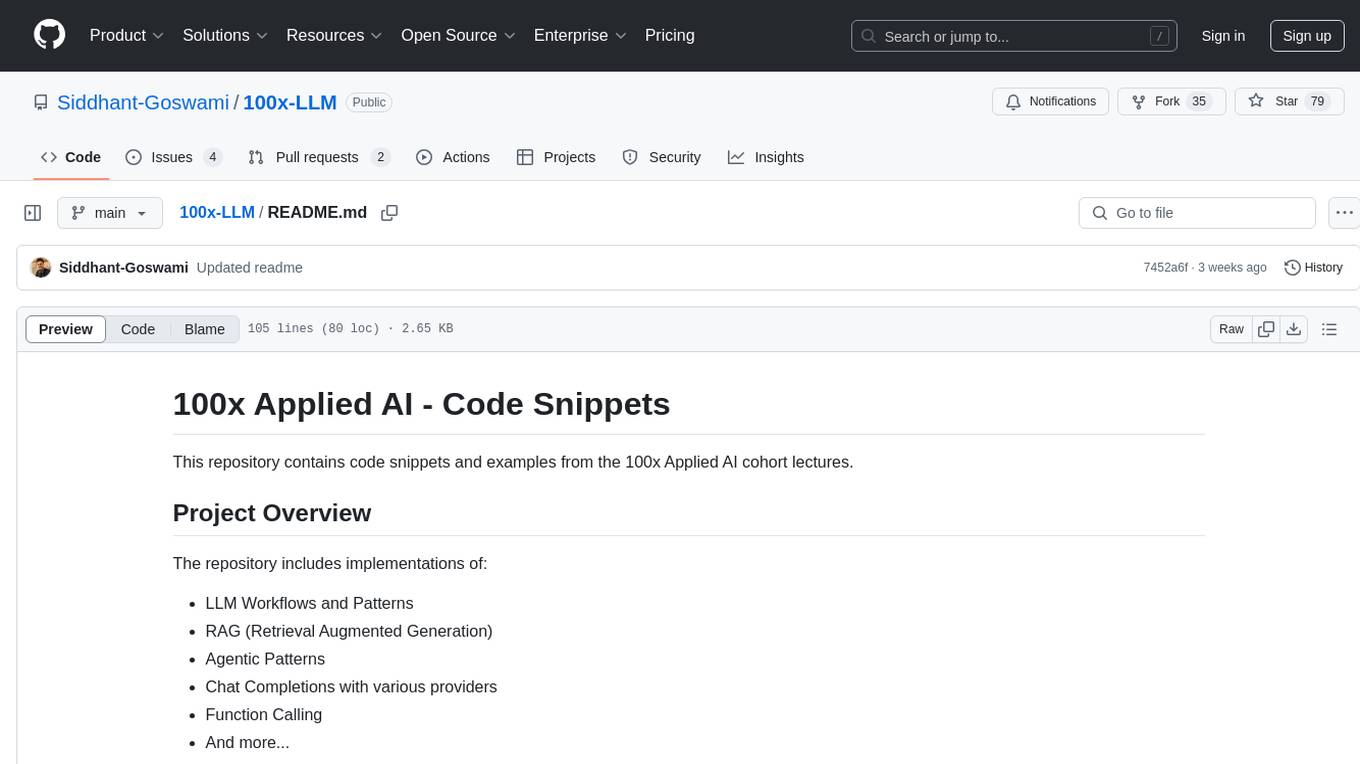Image resolution: width=1360 pixels, height=764 pixels.
Task: Open the Pricing page
Action: click(670, 35)
